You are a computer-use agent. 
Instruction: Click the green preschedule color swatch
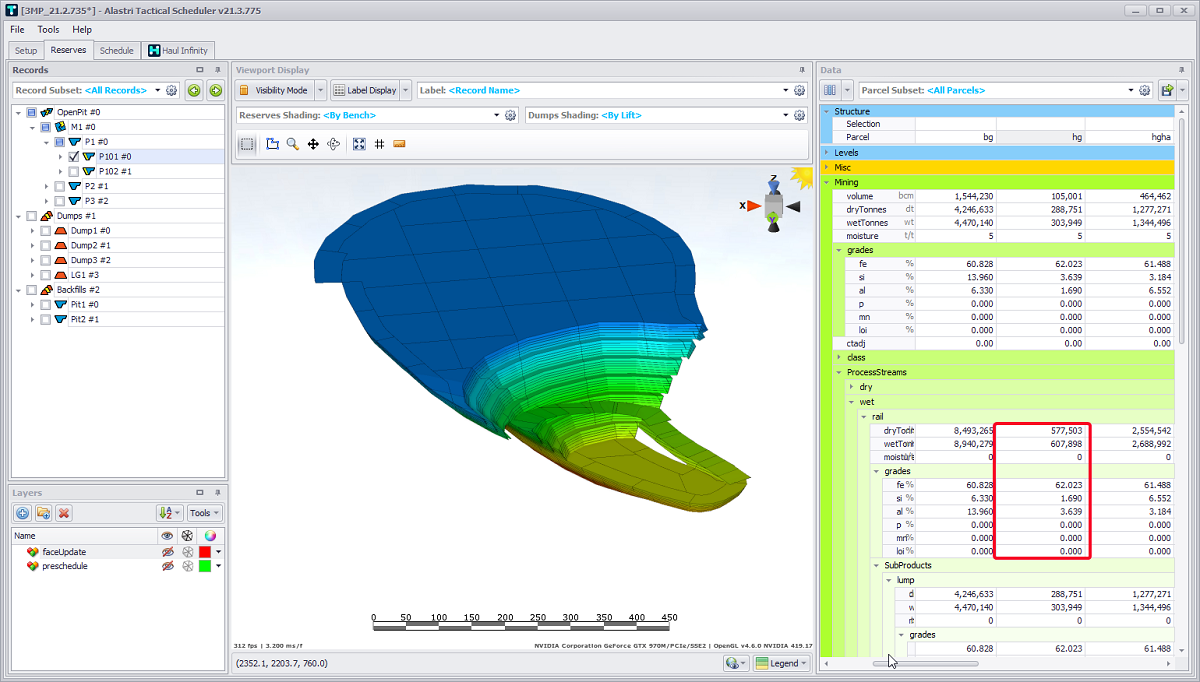tap(205, 567)
